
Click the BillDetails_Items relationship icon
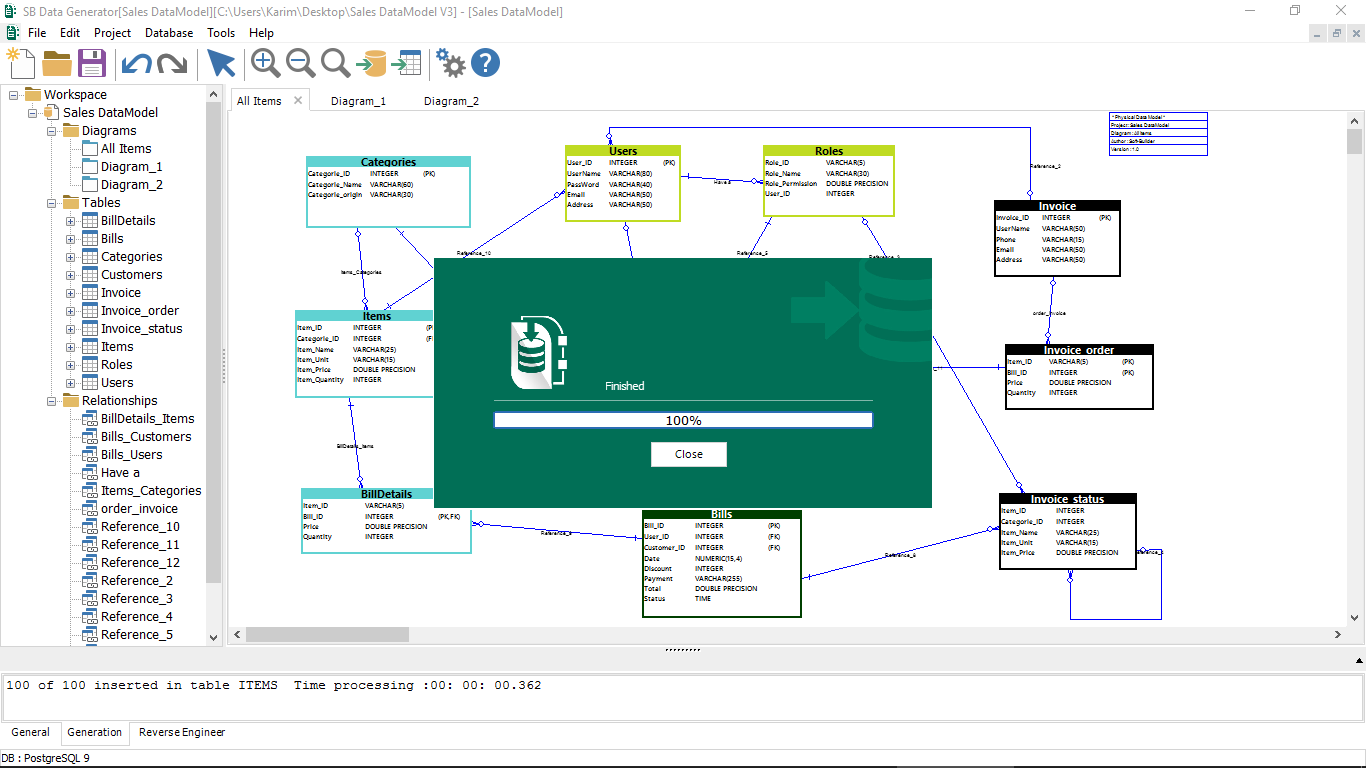click(89, 418)
